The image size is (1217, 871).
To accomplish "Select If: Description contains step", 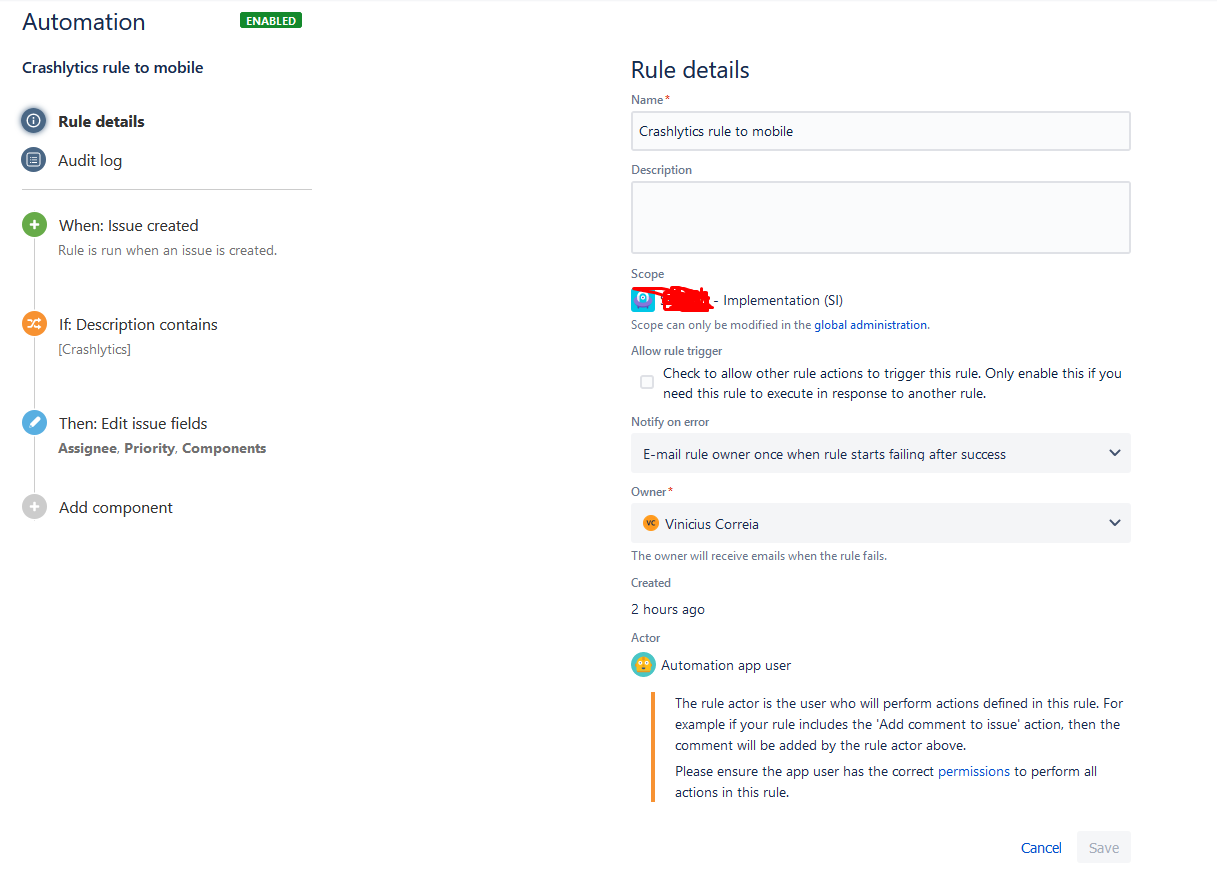I will (x=138, y=324).
